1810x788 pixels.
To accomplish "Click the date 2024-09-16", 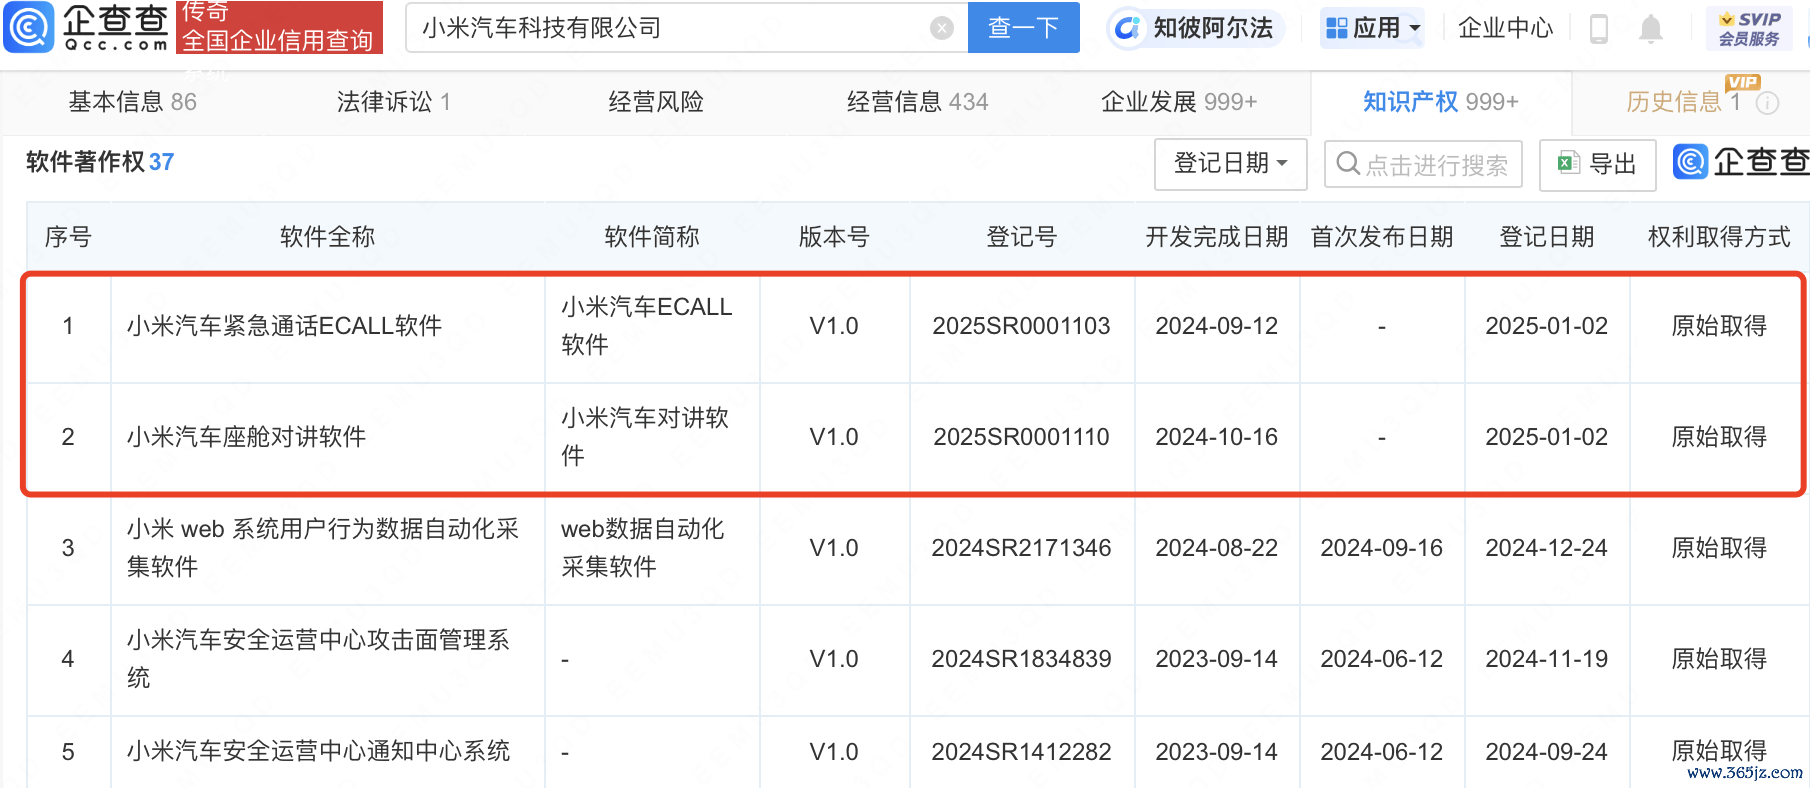I will click(x=1381, y=548).
